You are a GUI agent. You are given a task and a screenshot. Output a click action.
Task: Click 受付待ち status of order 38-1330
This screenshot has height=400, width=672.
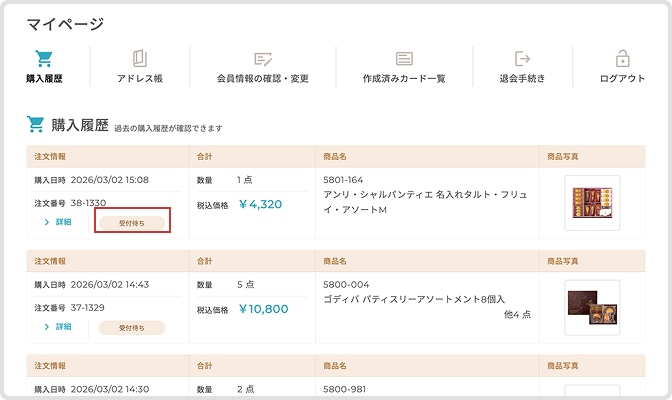tap(131, 223)
